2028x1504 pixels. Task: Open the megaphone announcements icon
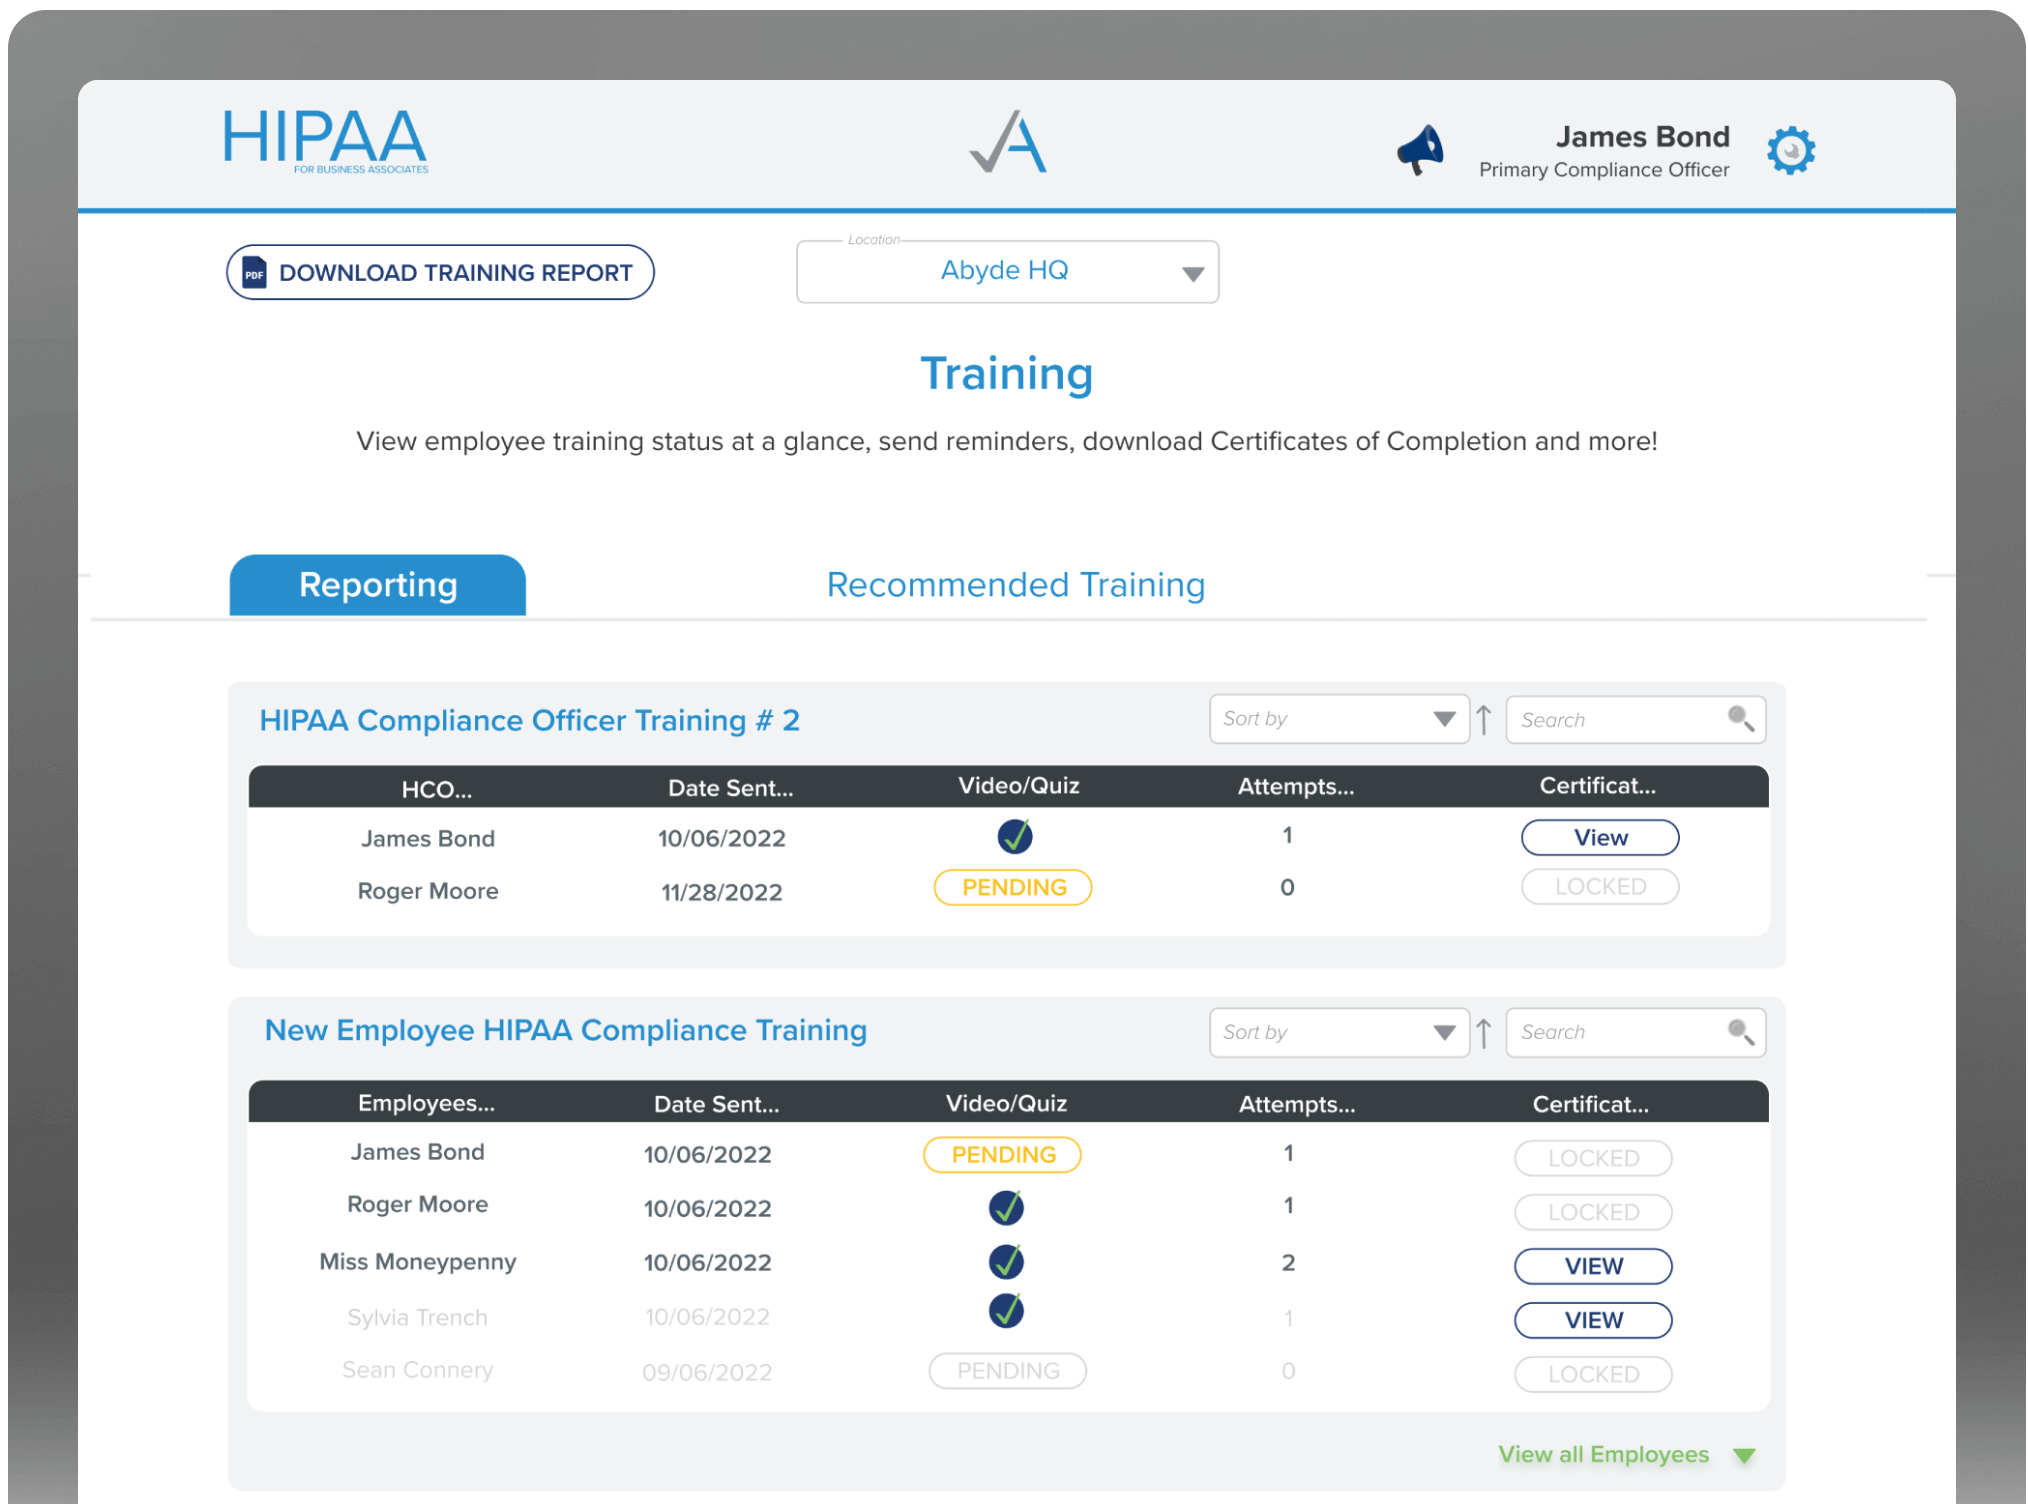1420,150
